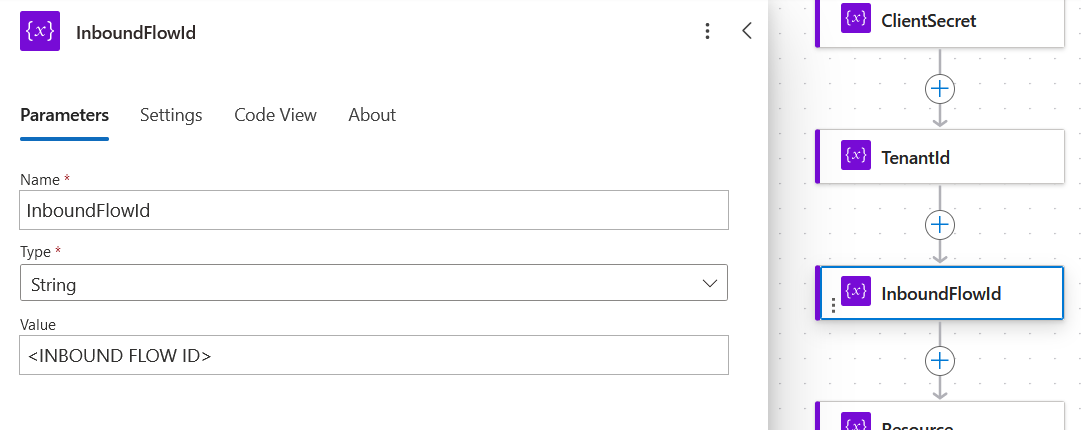Click the InboundFlowId canvas node icon
Screen dimensions: 1081x430
click(x=856, y=292)
